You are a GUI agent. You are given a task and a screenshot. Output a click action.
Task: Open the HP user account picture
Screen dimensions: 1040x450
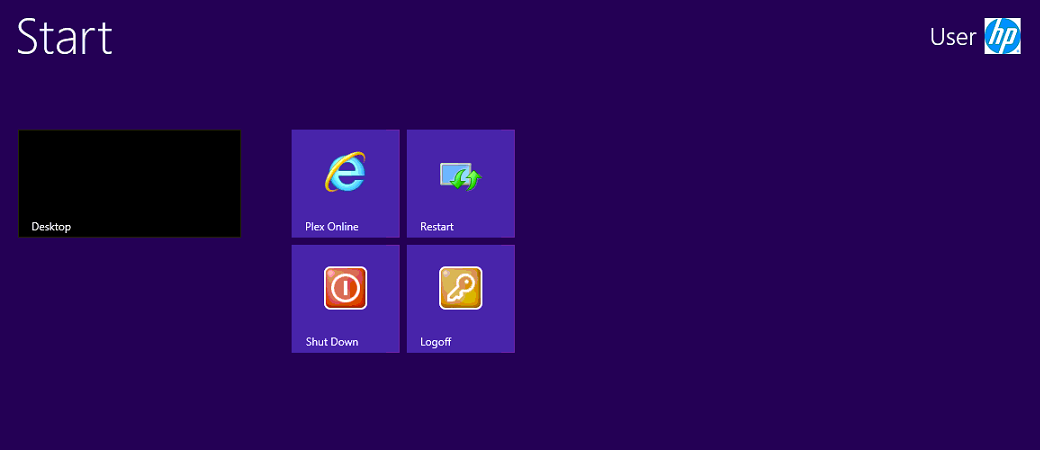point(1002,36)
